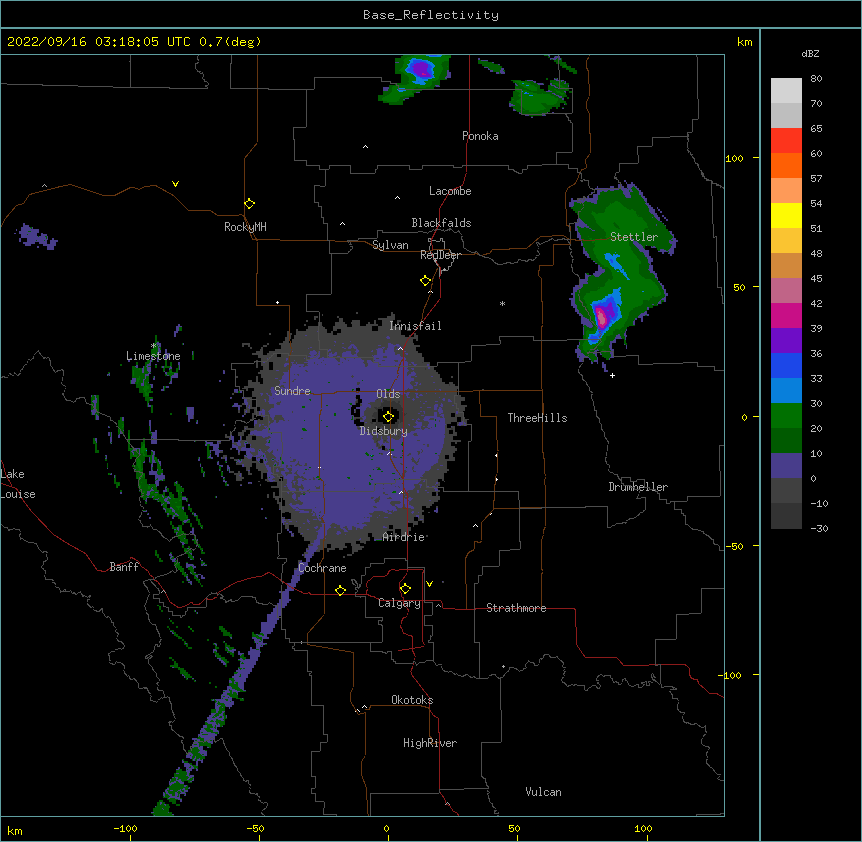Click the white asterisk above Limestone label
The image size is (862, 842).
click(154, 346)
